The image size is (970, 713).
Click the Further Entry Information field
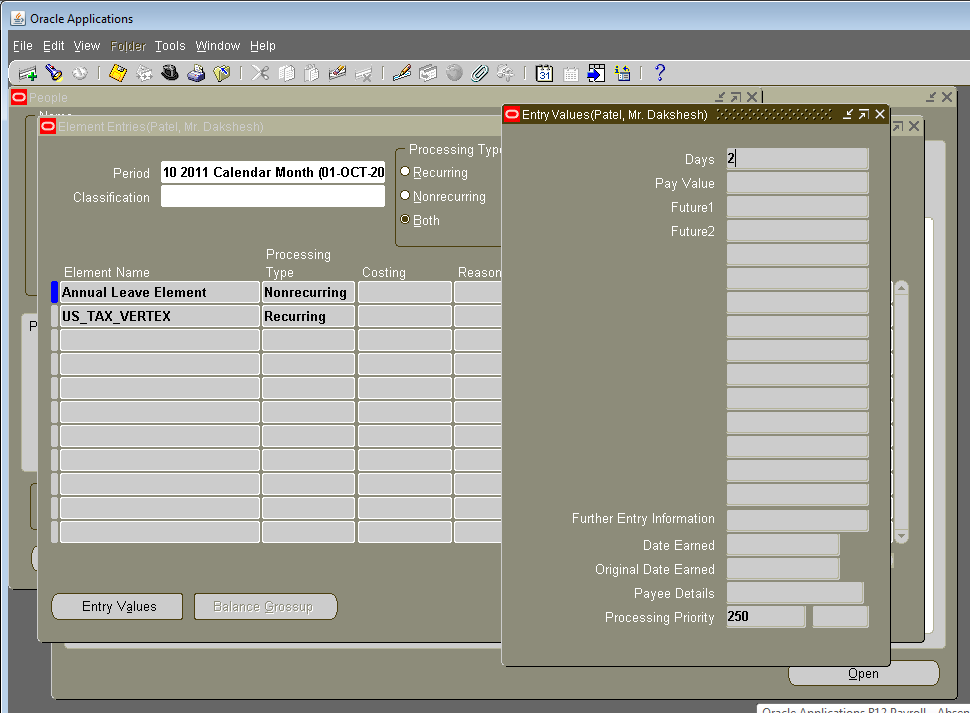[797, 521]
